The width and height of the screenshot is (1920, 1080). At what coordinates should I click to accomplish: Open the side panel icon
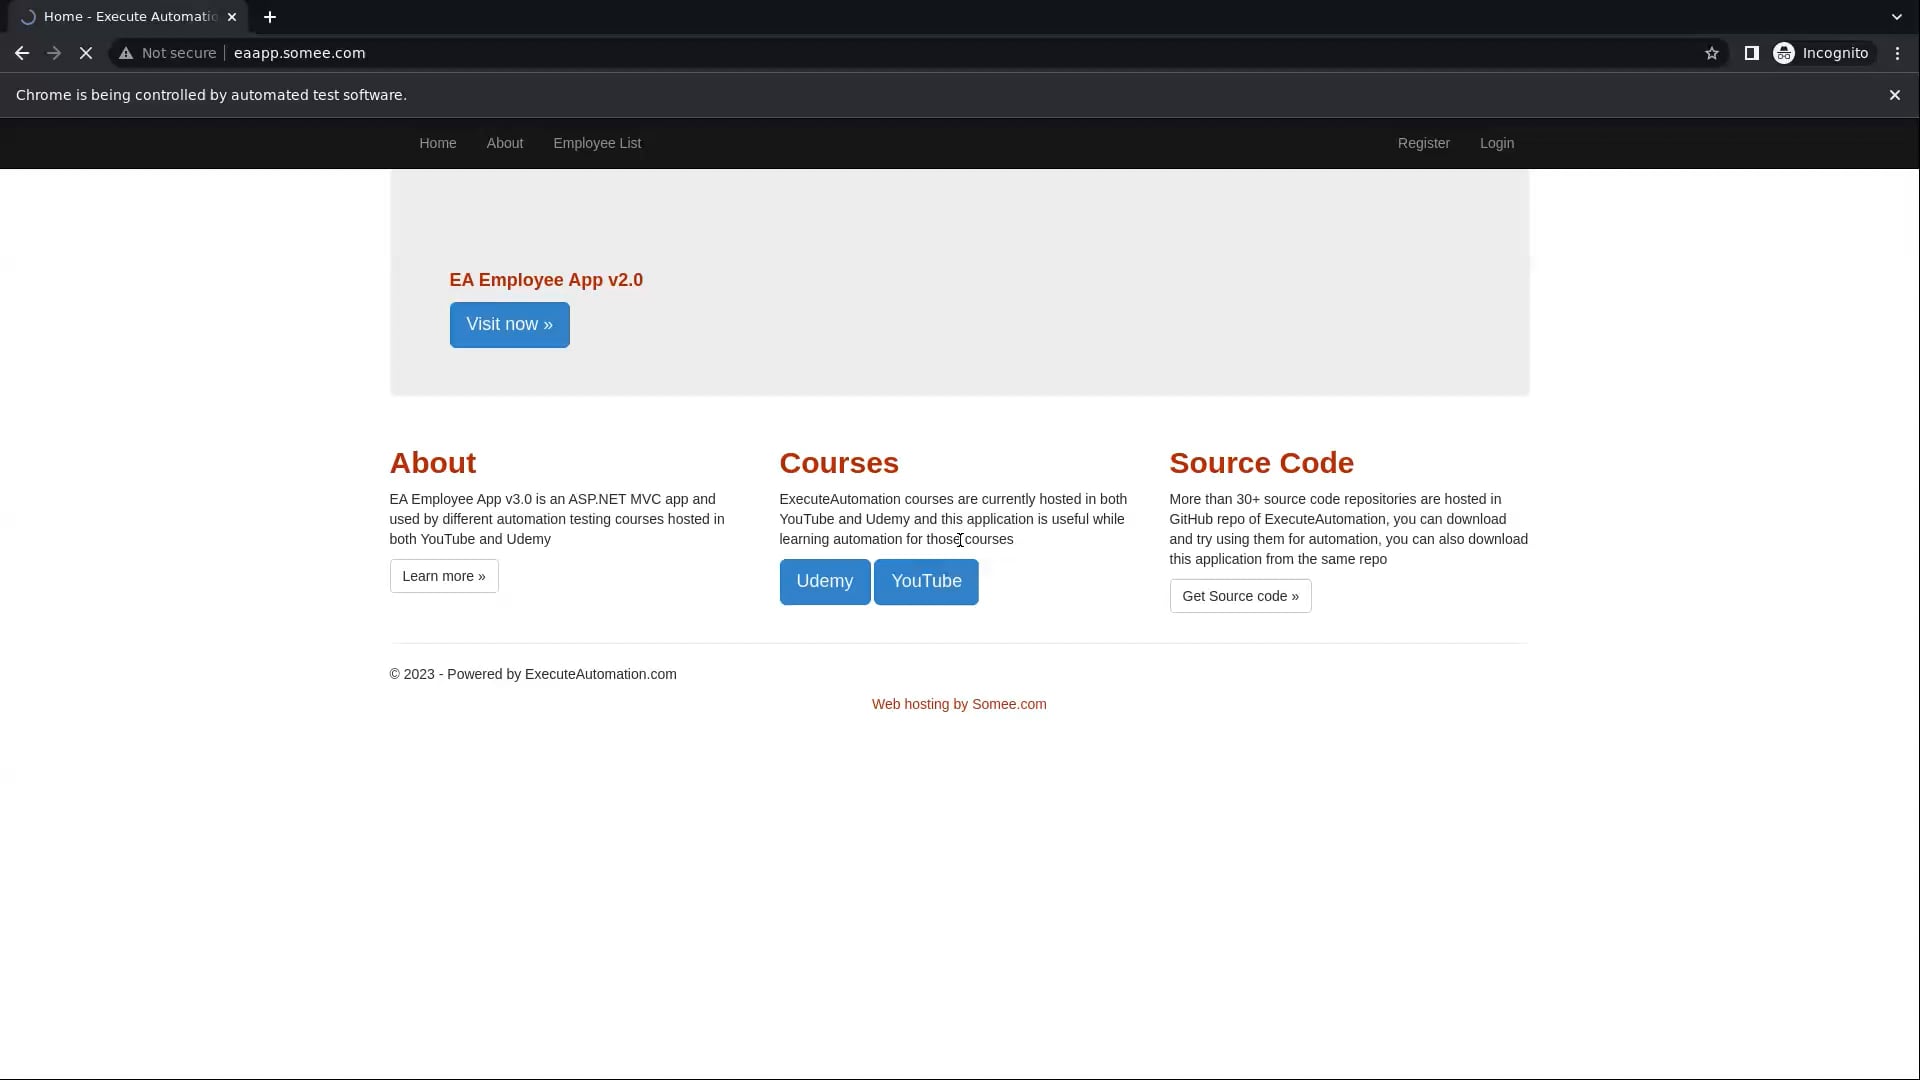[x=1751, y=53]
